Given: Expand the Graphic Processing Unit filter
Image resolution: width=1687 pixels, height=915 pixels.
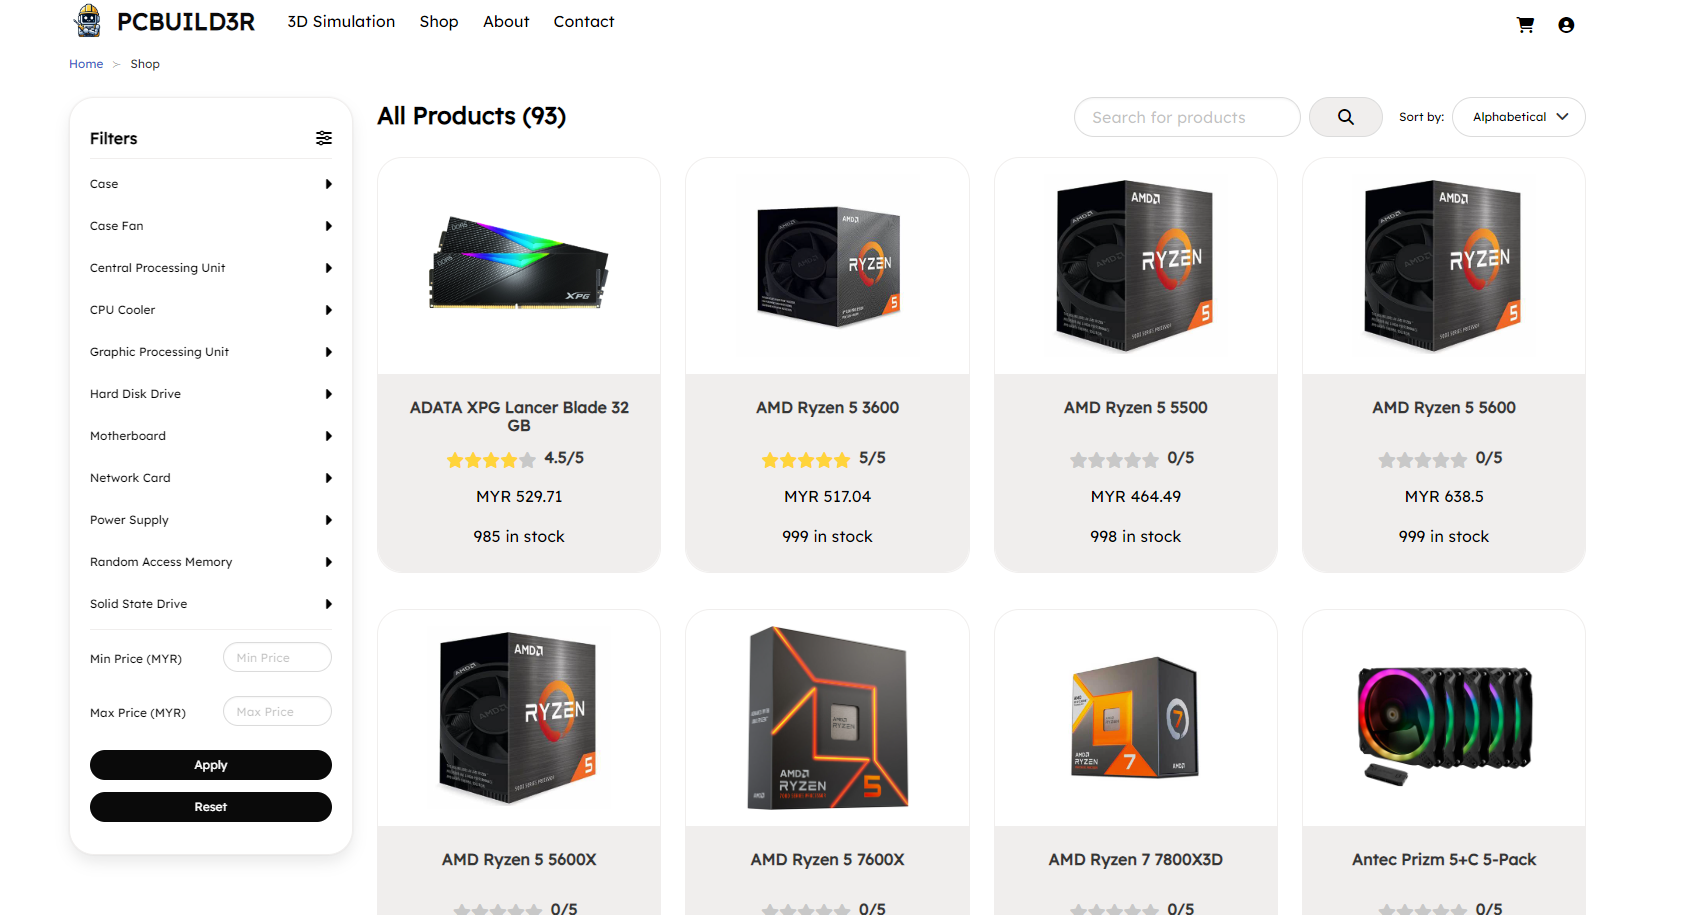Looking at the screenshot, I should tap(210, 352).
